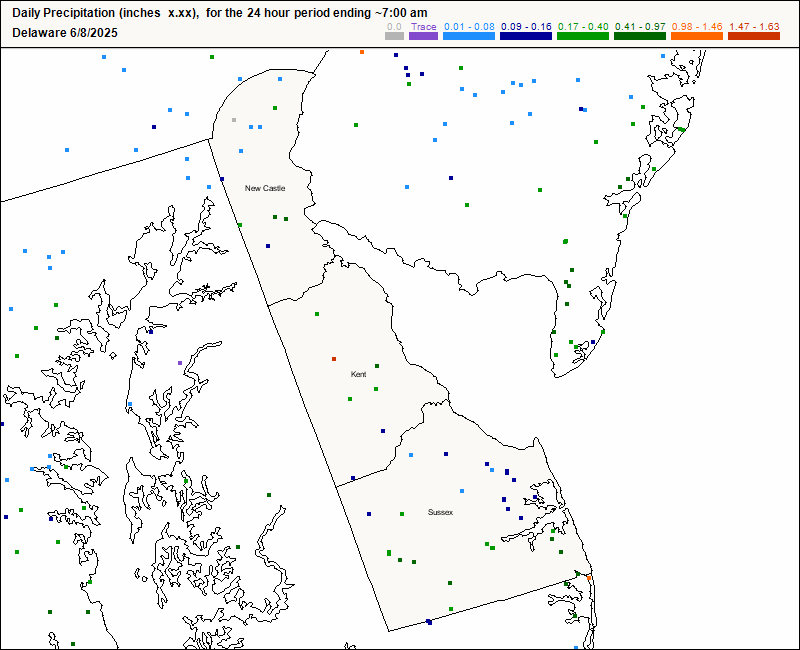
Task: Click the 0.17 - 0.40 legend label
Action: 583,27
